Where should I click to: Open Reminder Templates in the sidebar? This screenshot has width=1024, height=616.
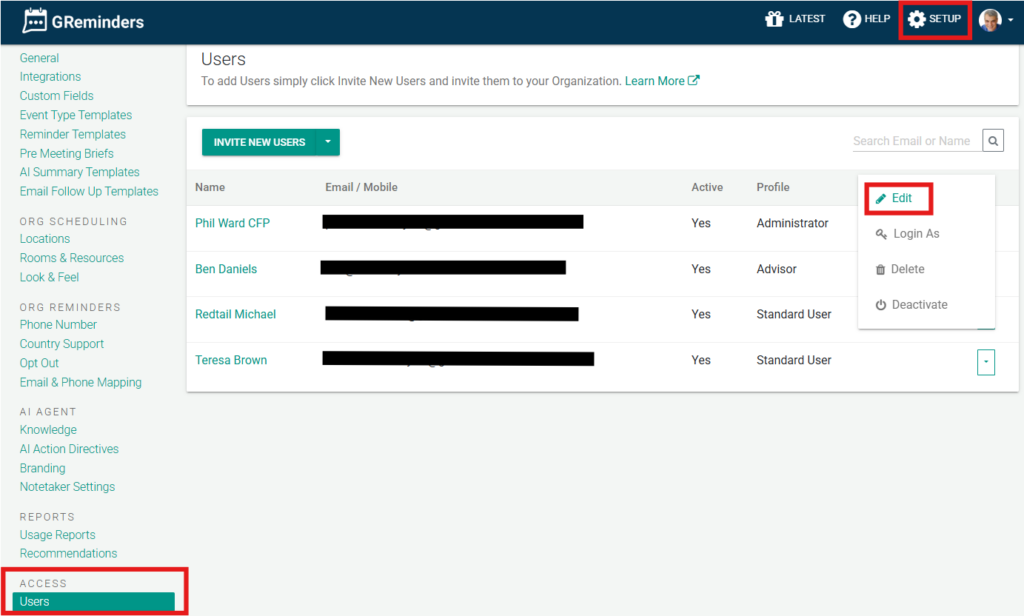72,134
